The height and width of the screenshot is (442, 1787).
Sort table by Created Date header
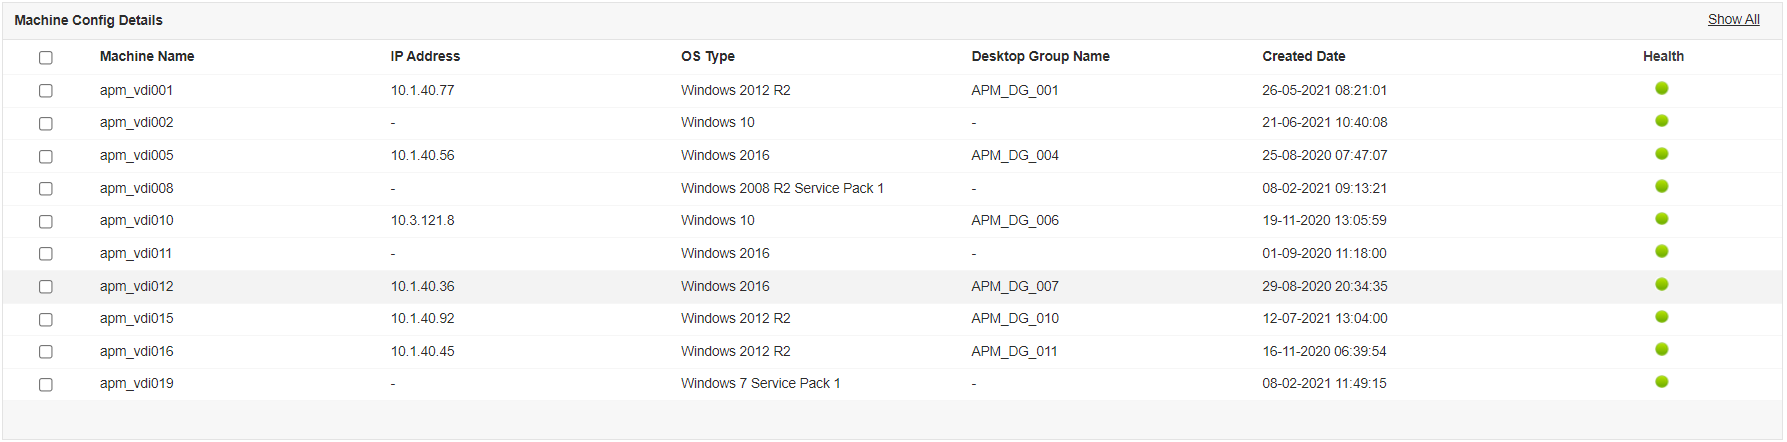(1303, 56)
